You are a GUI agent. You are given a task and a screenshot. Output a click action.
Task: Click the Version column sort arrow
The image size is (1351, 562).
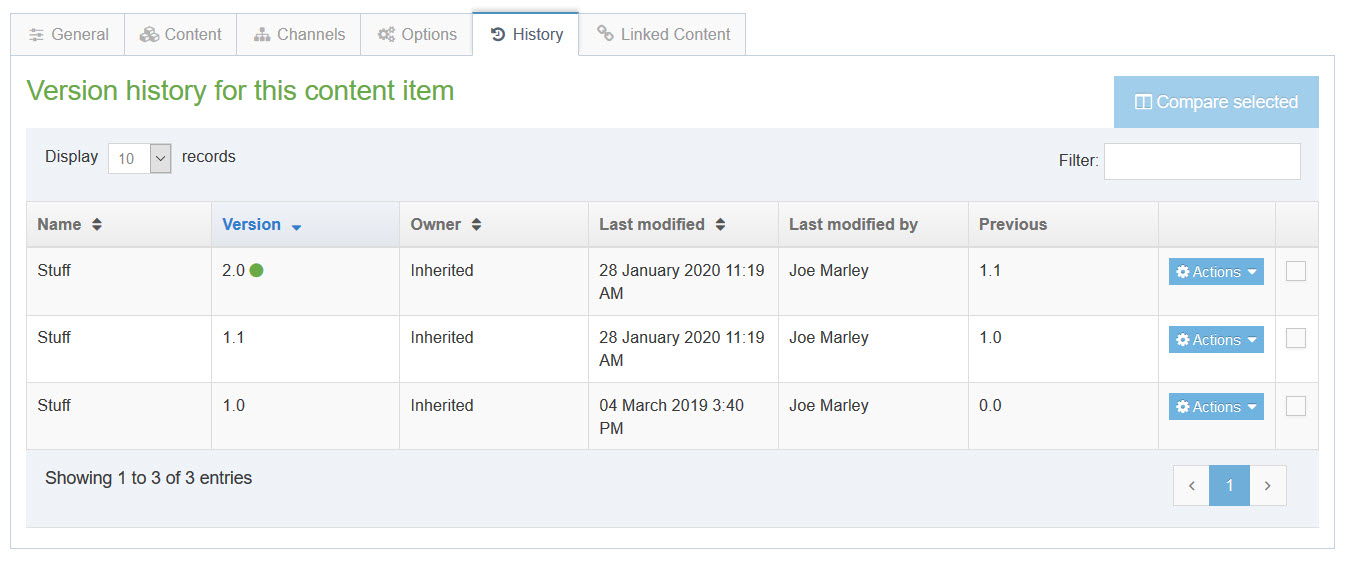[x=296, y=227]
